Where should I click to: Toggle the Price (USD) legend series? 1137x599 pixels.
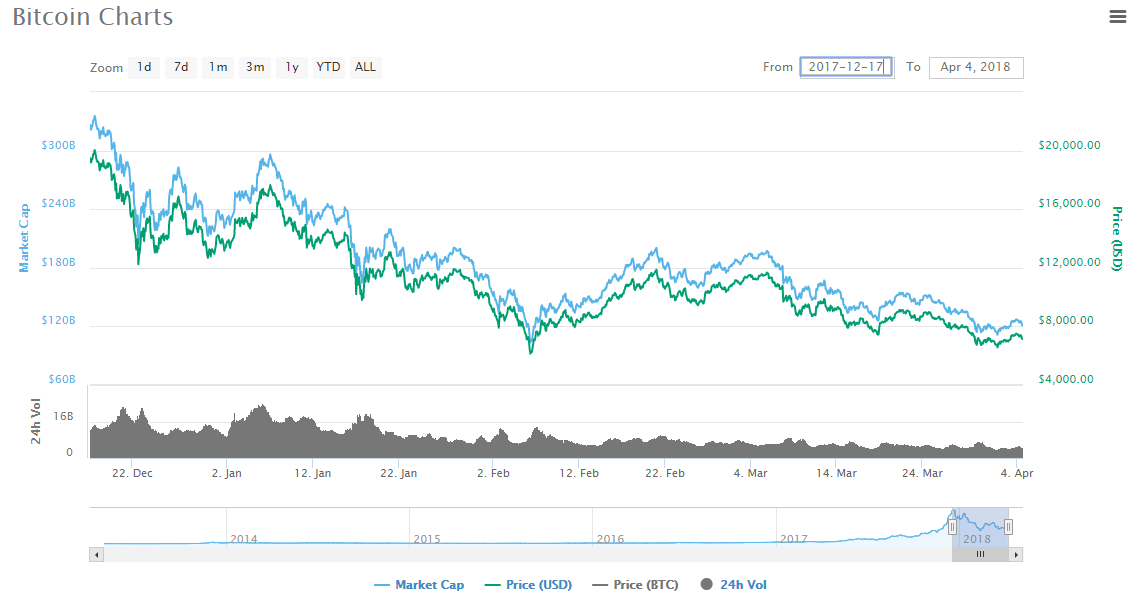pos(529,584)
